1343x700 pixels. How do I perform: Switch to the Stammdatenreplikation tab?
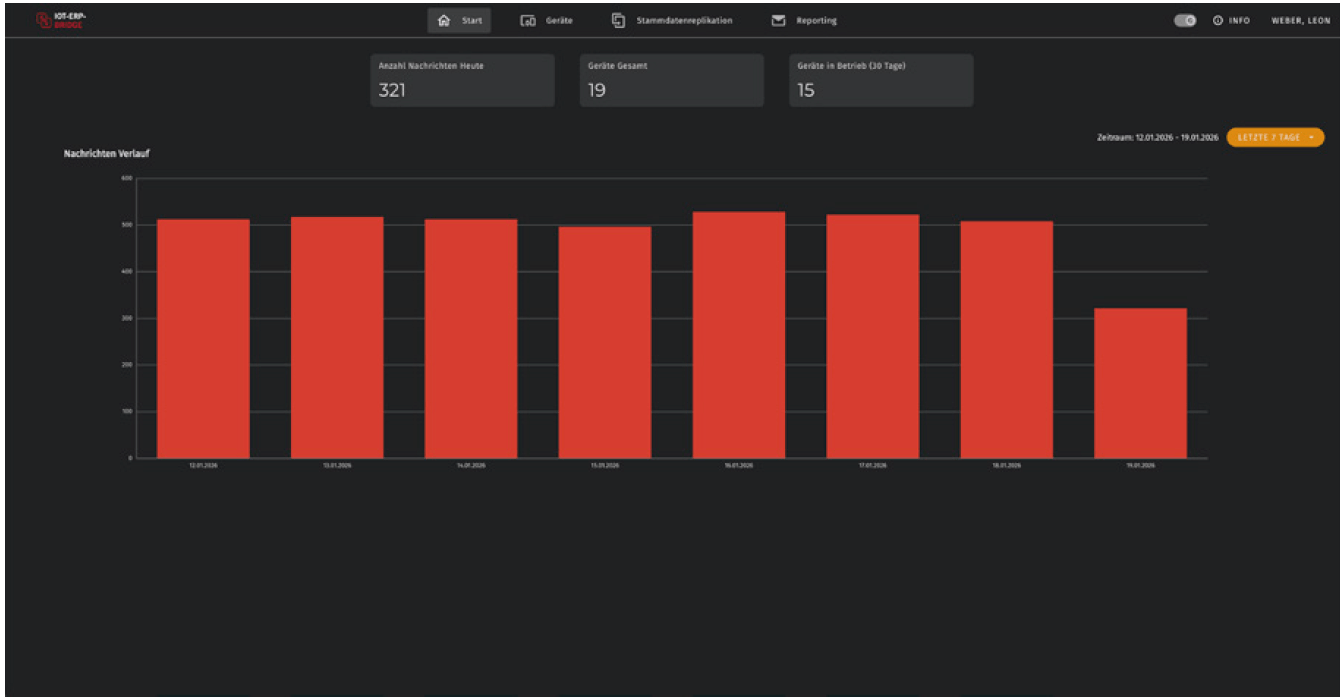tap(684, 21)
